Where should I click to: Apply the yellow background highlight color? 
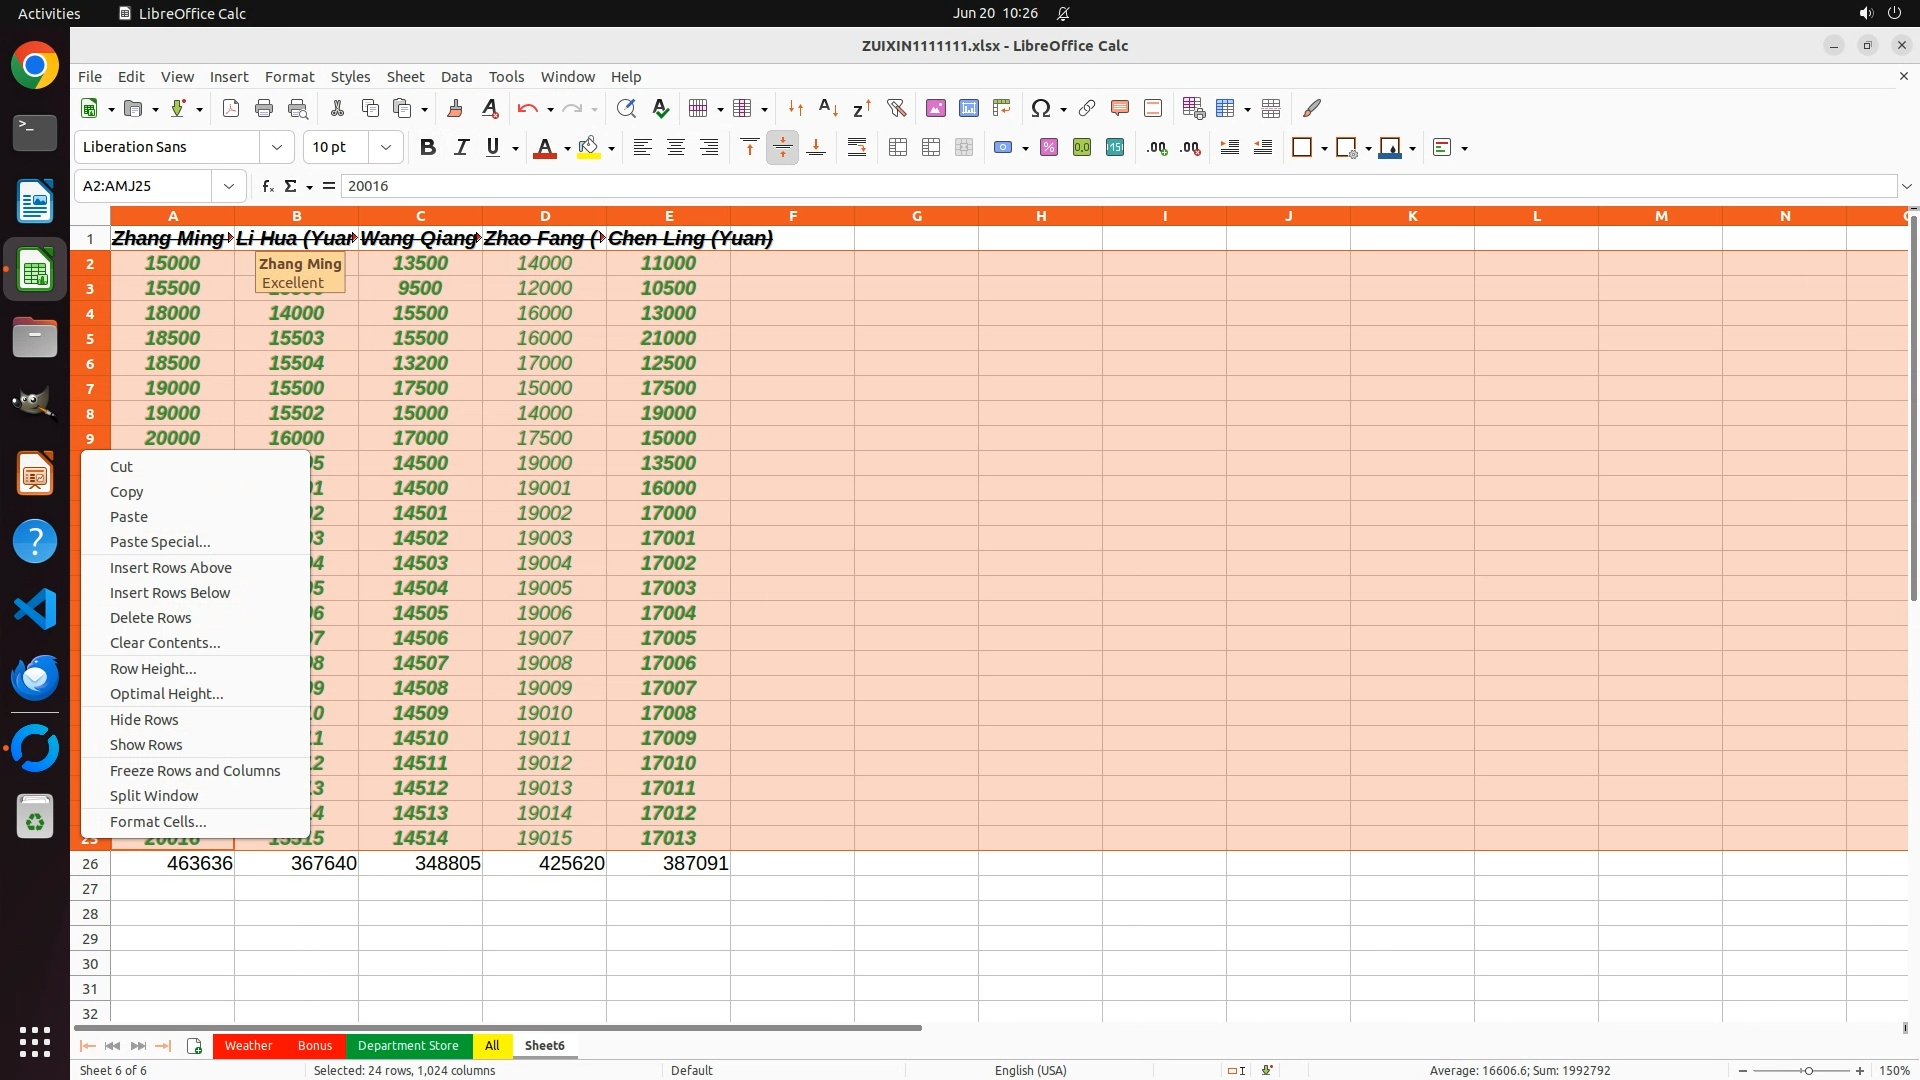(589, 147)
